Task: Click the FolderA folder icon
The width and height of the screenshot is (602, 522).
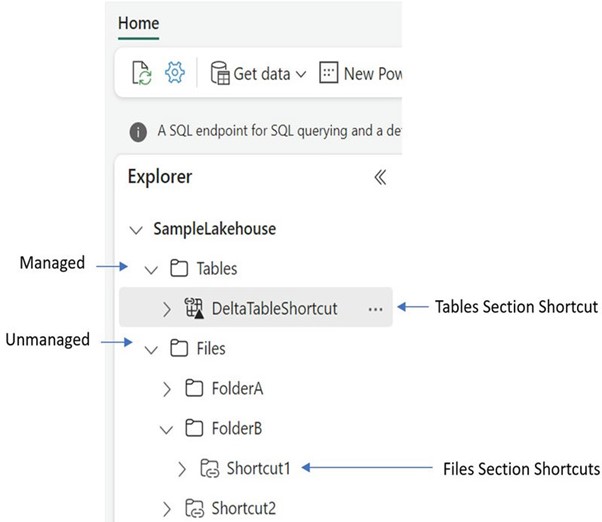Action: tap(194, 388)
